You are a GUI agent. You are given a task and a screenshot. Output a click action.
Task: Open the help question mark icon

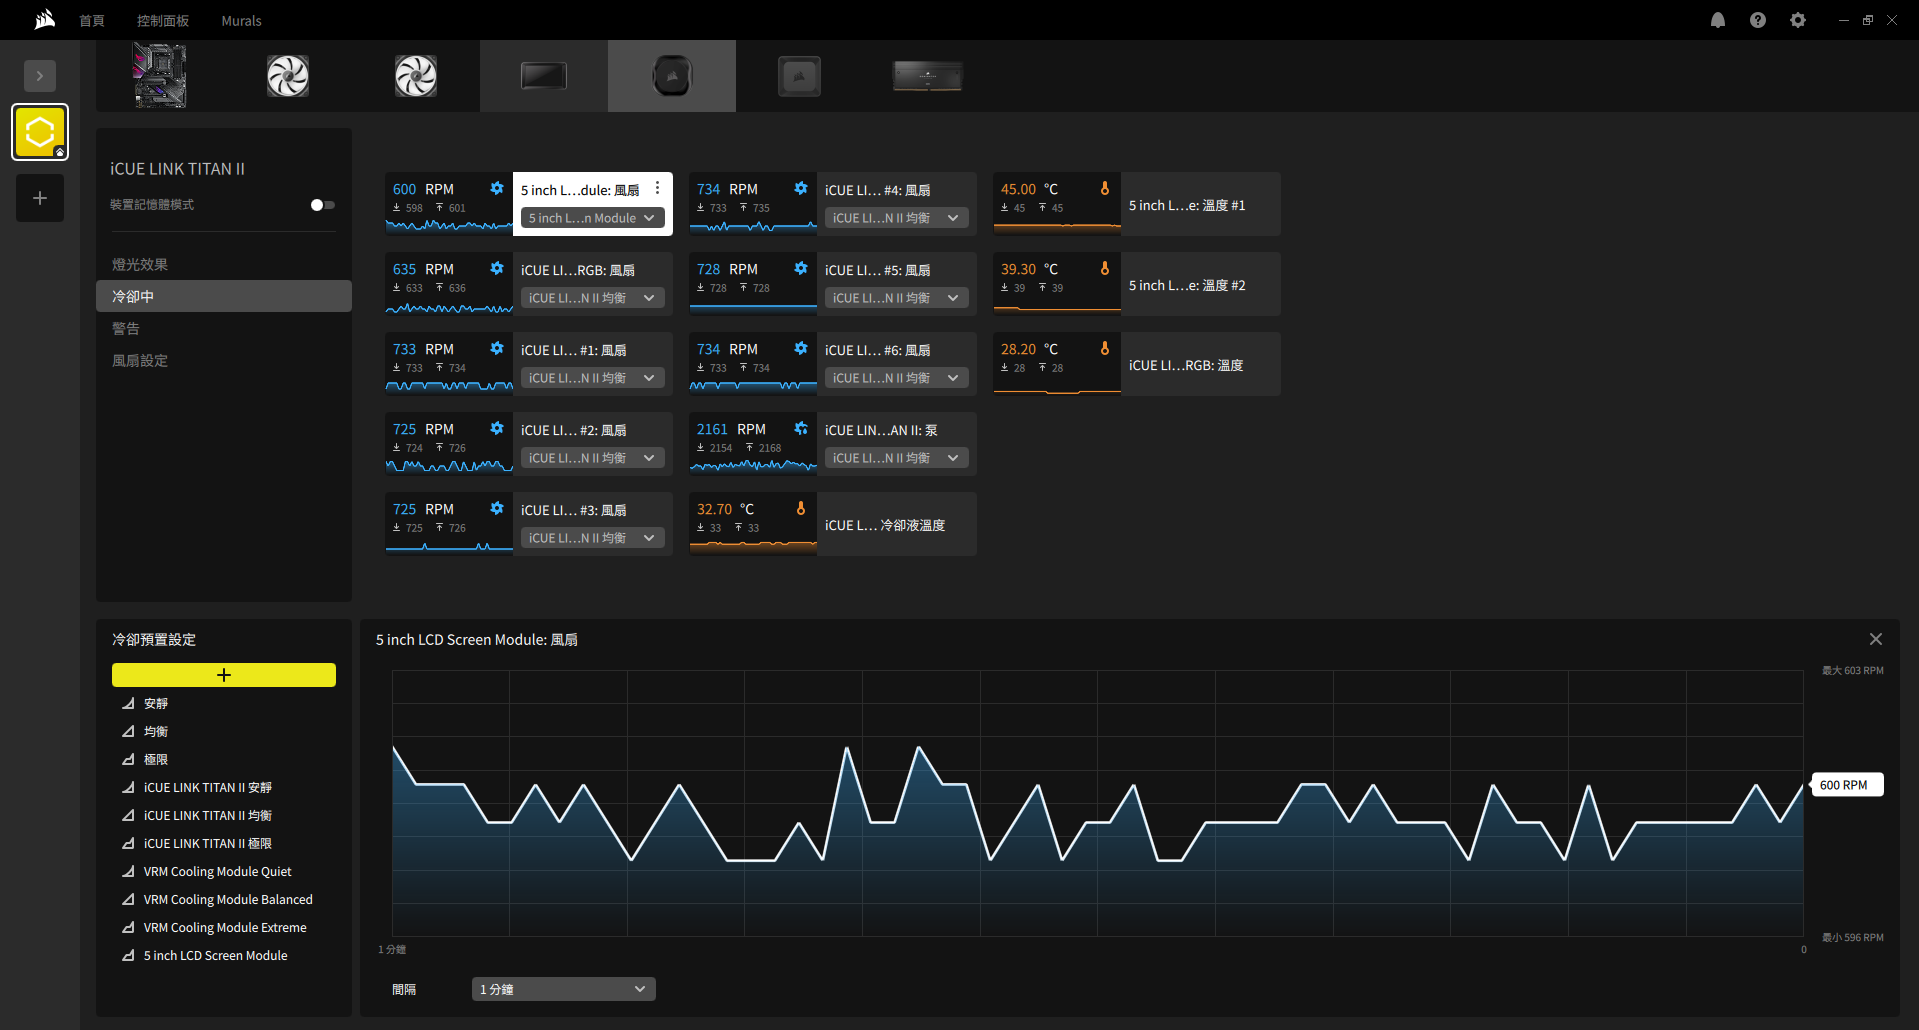(1758, 20)
